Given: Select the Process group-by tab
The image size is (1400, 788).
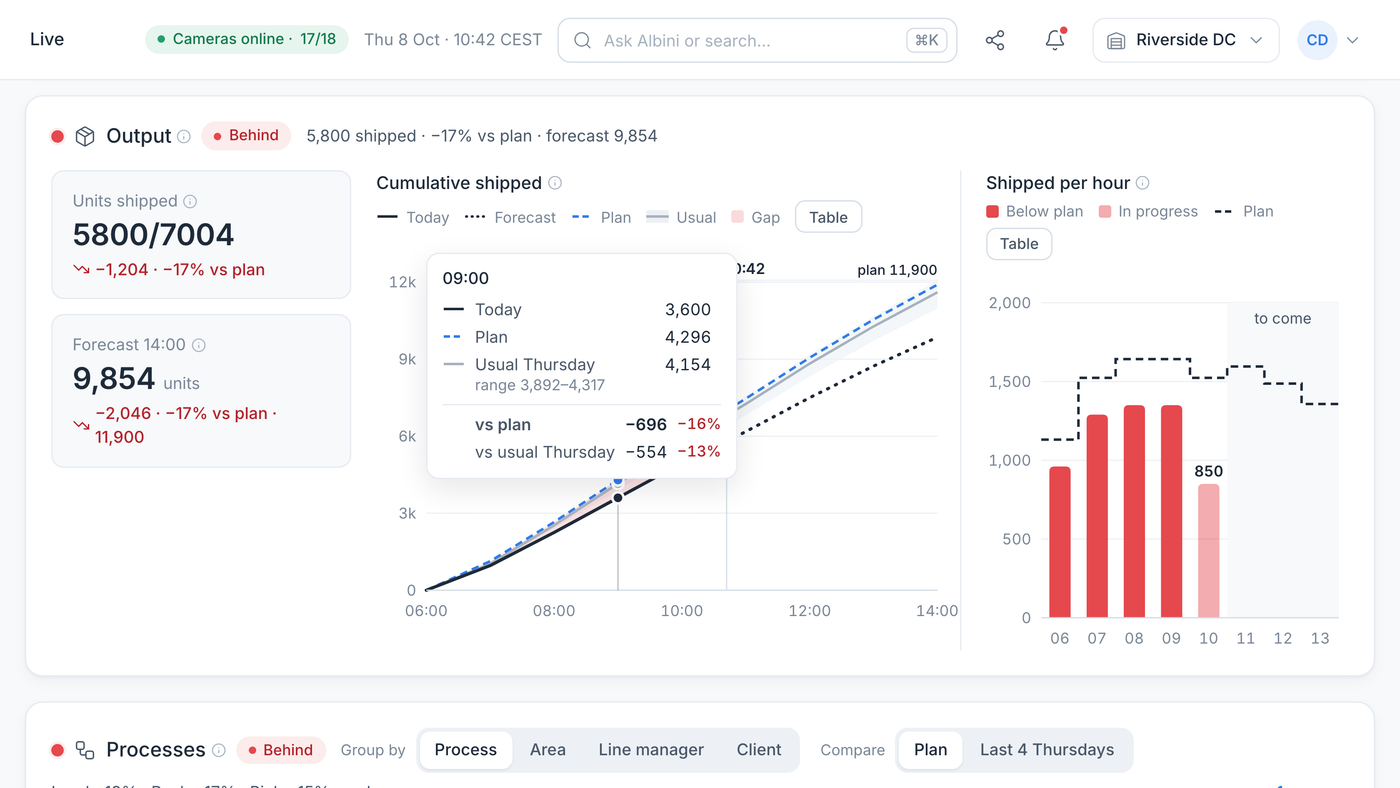Looking at the screenshot, I should pyautogui.click(x=466, y=750).
